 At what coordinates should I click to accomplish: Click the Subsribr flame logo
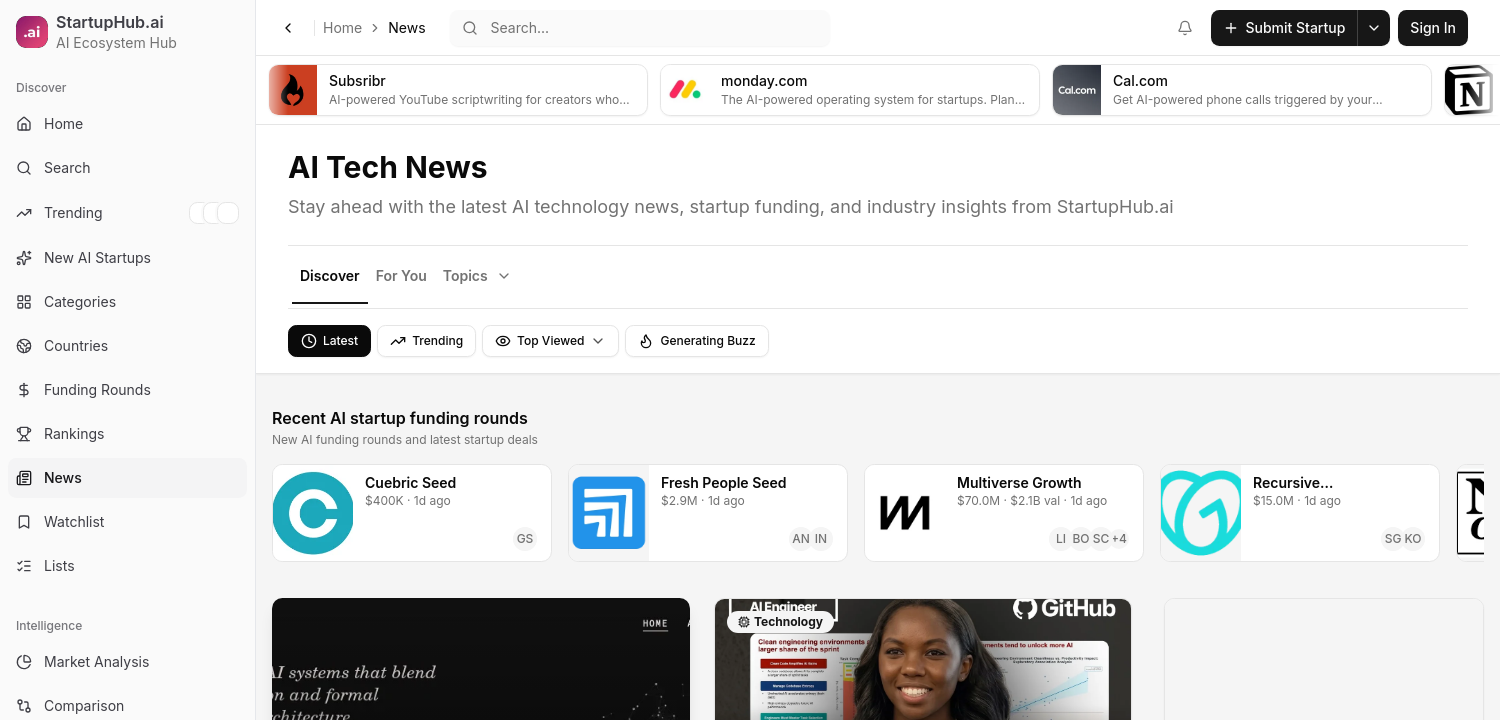293,90
